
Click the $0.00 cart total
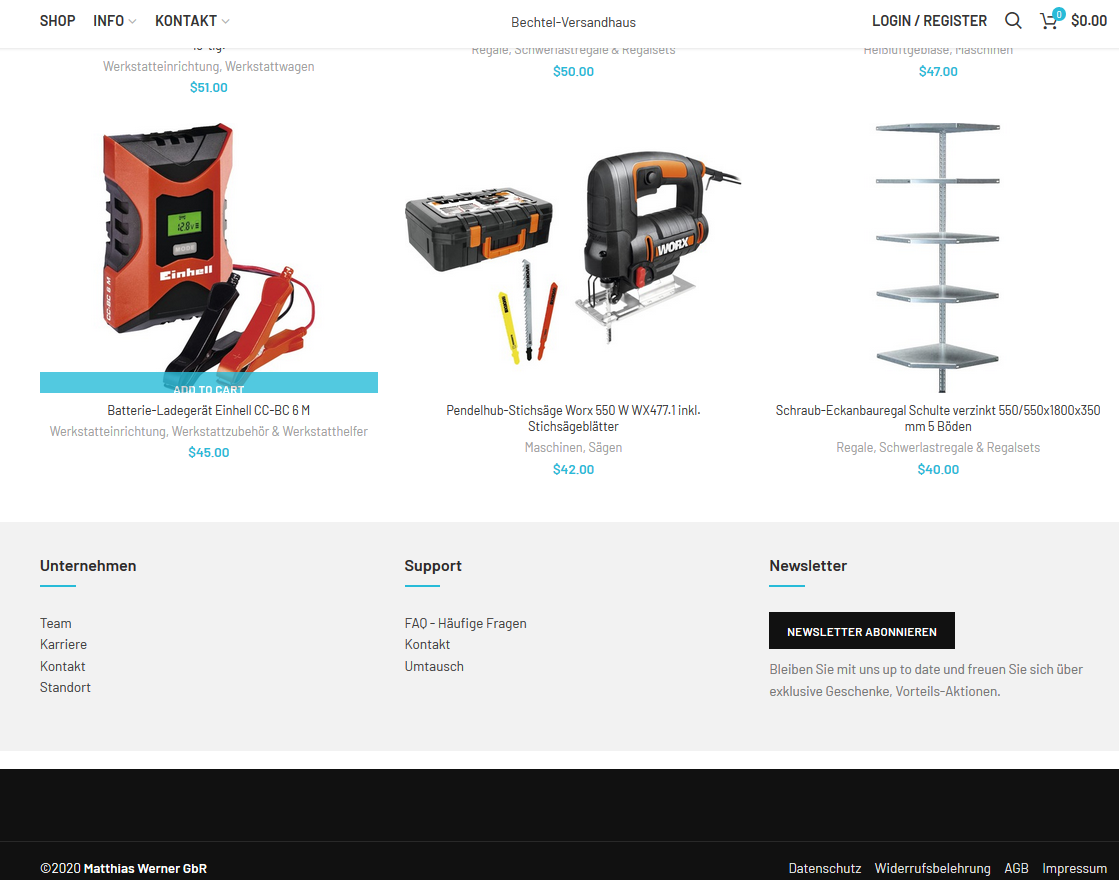click(x=1088, y=21)
